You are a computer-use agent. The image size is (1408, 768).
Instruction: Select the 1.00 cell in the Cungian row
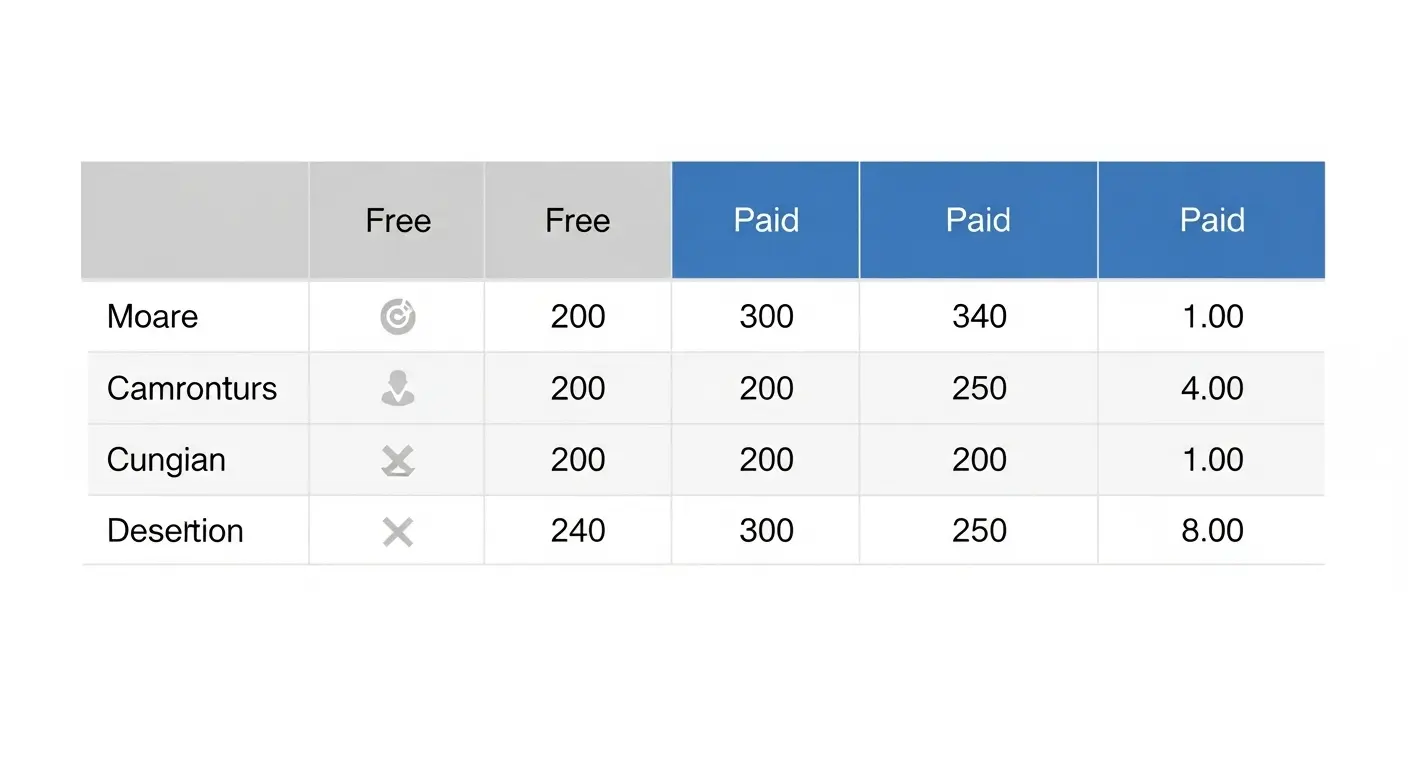pyautogui.click(x=1212, y=460)
